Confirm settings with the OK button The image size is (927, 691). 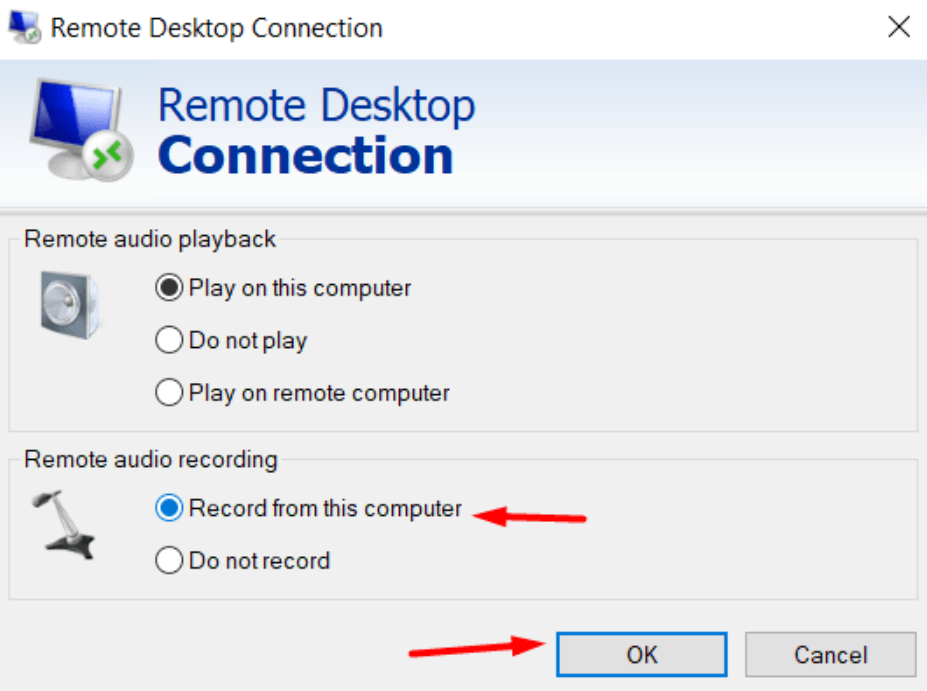tap(642, 655)
